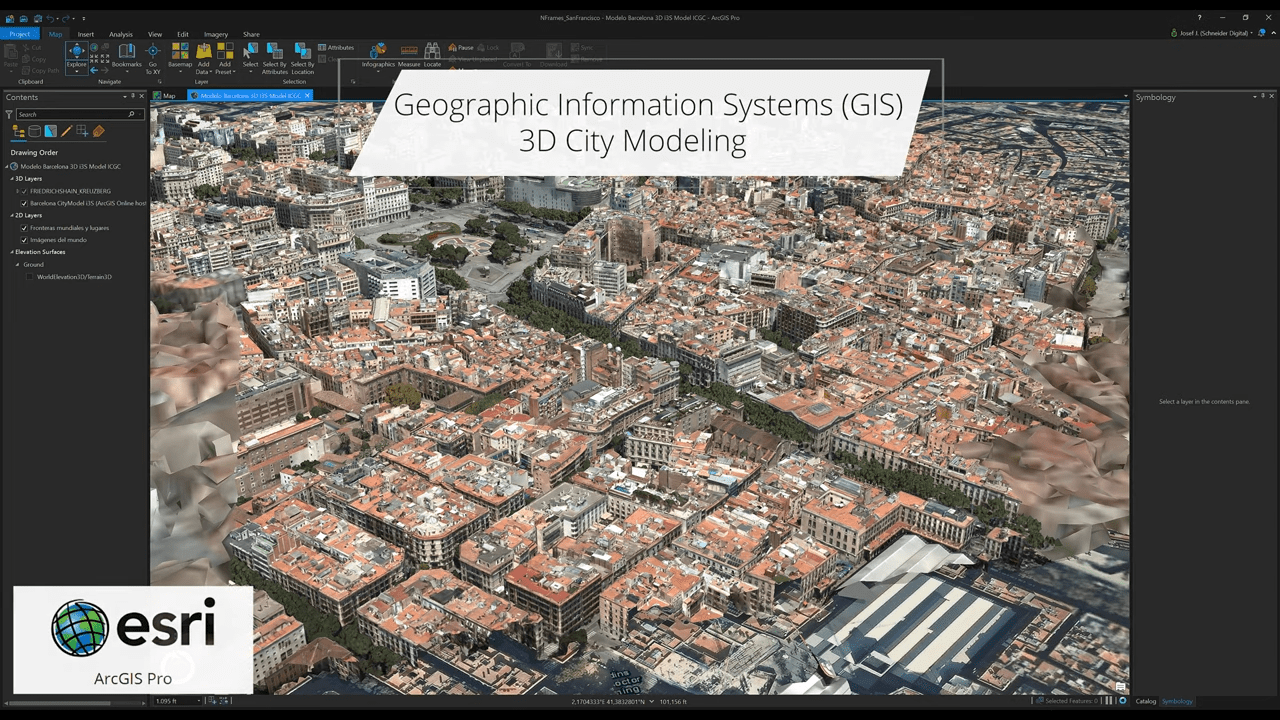Click the filter funnel icon in Contents
Screen dimensions: 1280x720
point(9,114)
